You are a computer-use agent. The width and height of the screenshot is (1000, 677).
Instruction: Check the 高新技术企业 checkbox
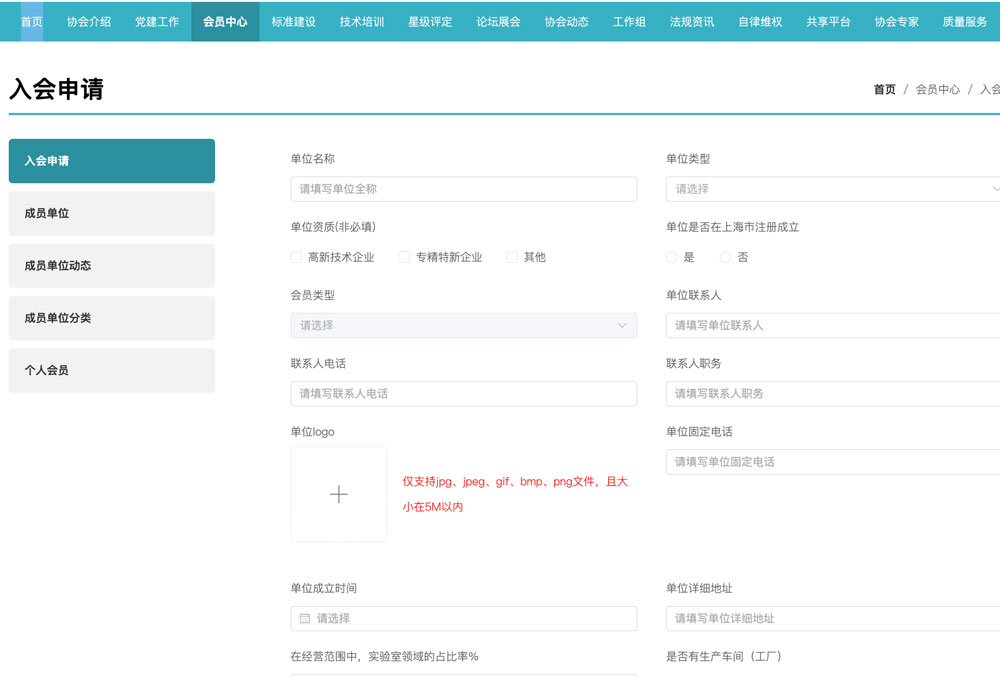pos(296,257)
